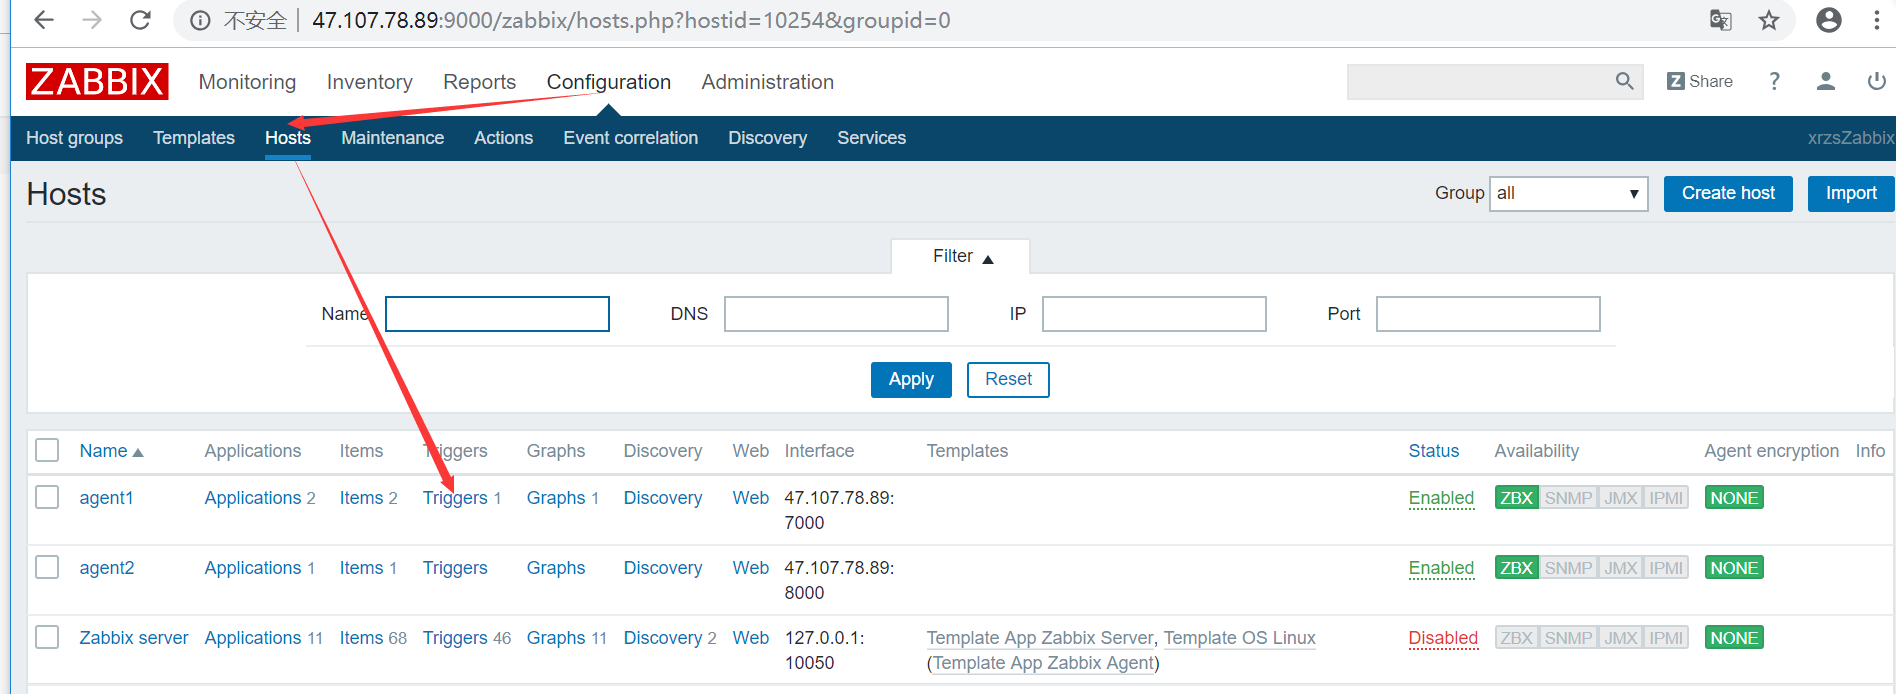
Task: Open the Monitoring menu
Action: tap(247, 82)
